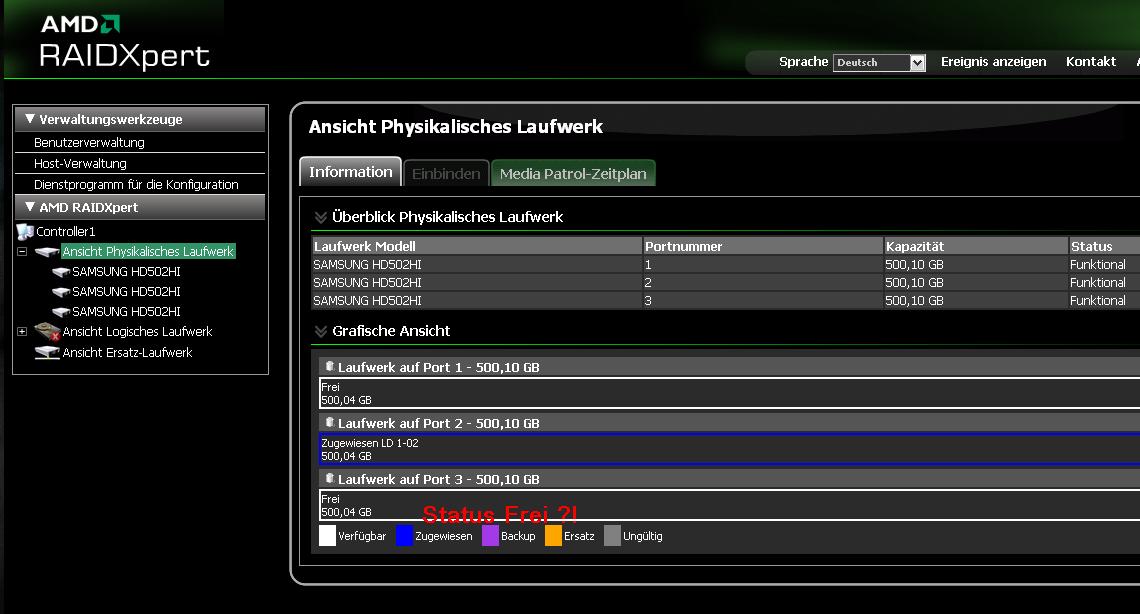This screenshot has height=614, width=1140.
Task: Click the third SAMSUNG HD502HI drive icon in tree
Action: tap(61, 312)
